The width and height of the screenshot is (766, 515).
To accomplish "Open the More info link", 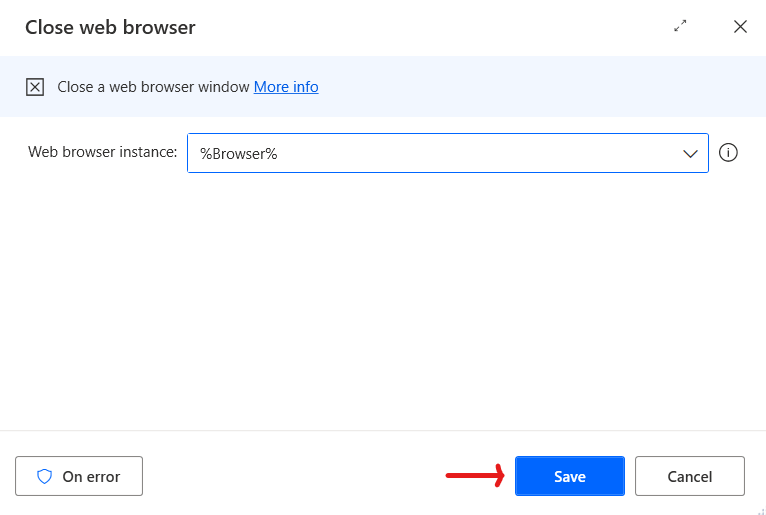I will (x=286, y=87).
